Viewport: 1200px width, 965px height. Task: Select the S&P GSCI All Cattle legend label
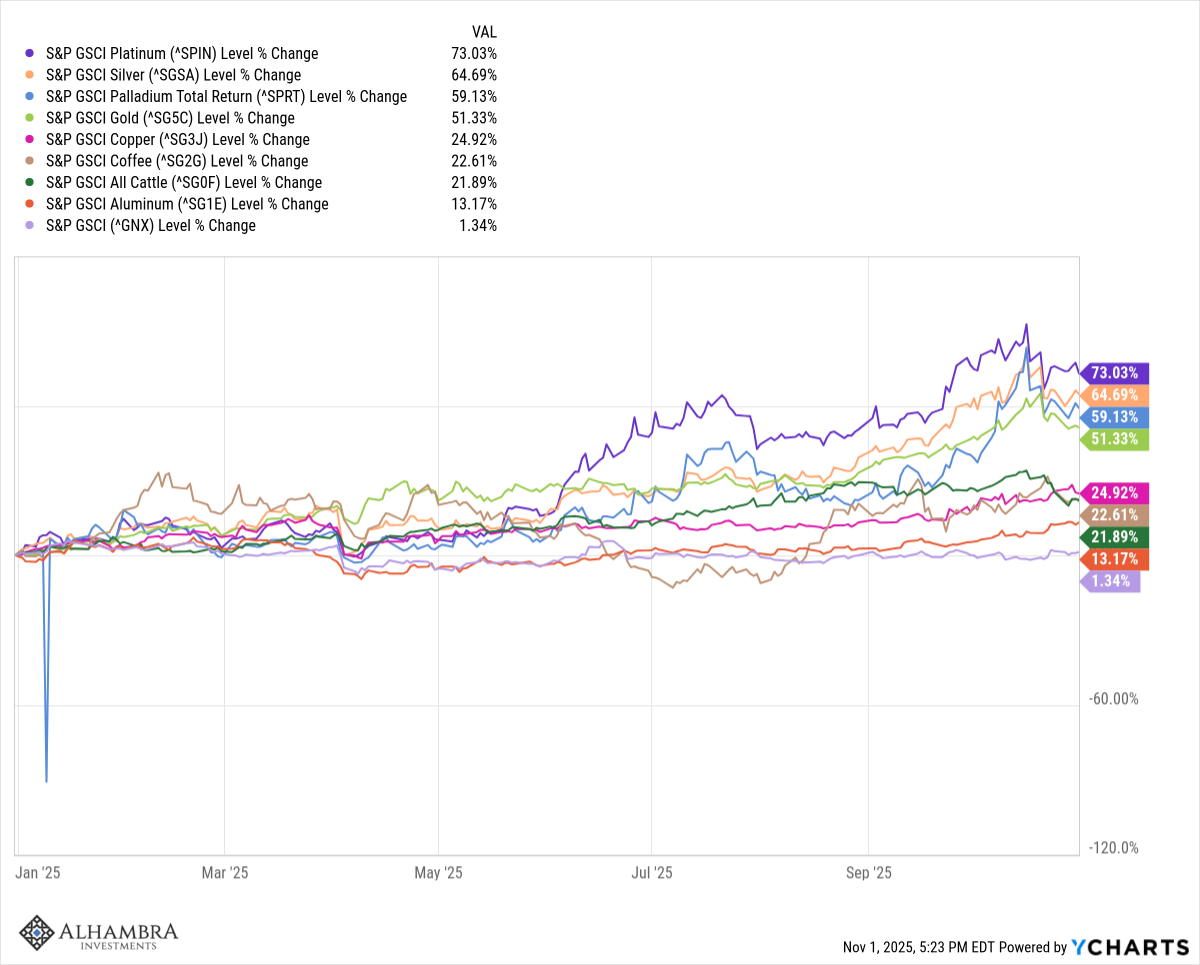[x=184, y=183]
